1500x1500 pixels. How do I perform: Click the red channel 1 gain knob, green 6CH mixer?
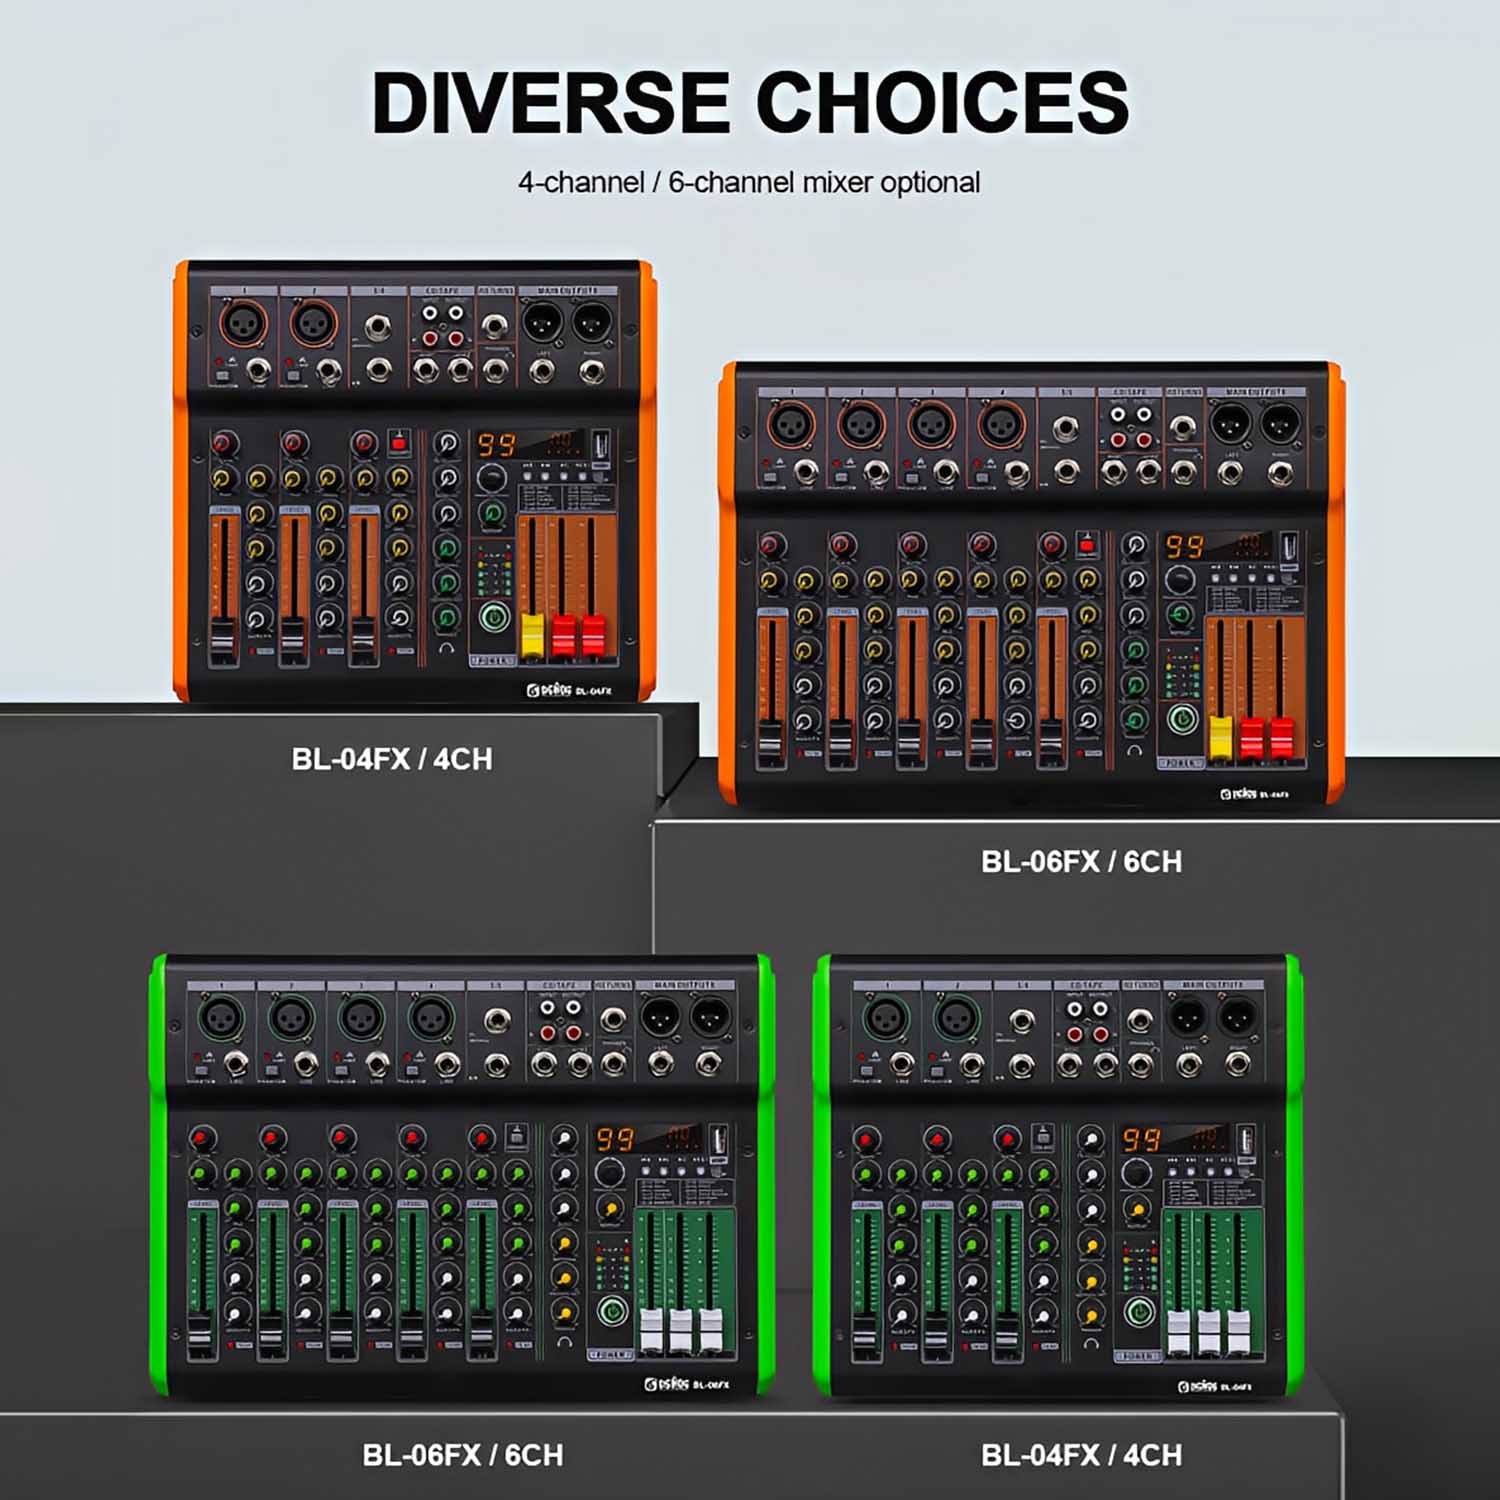click(202, 1138)
